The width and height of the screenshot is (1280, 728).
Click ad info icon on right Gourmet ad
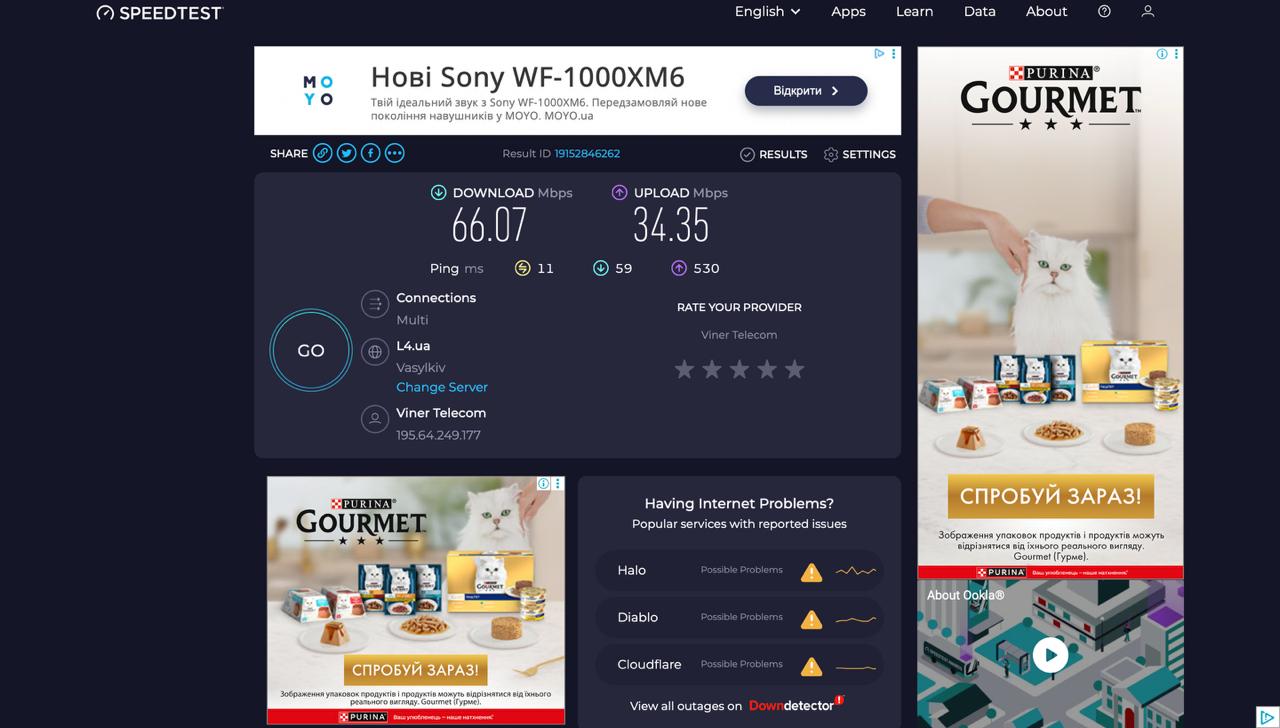(1162, 54)
